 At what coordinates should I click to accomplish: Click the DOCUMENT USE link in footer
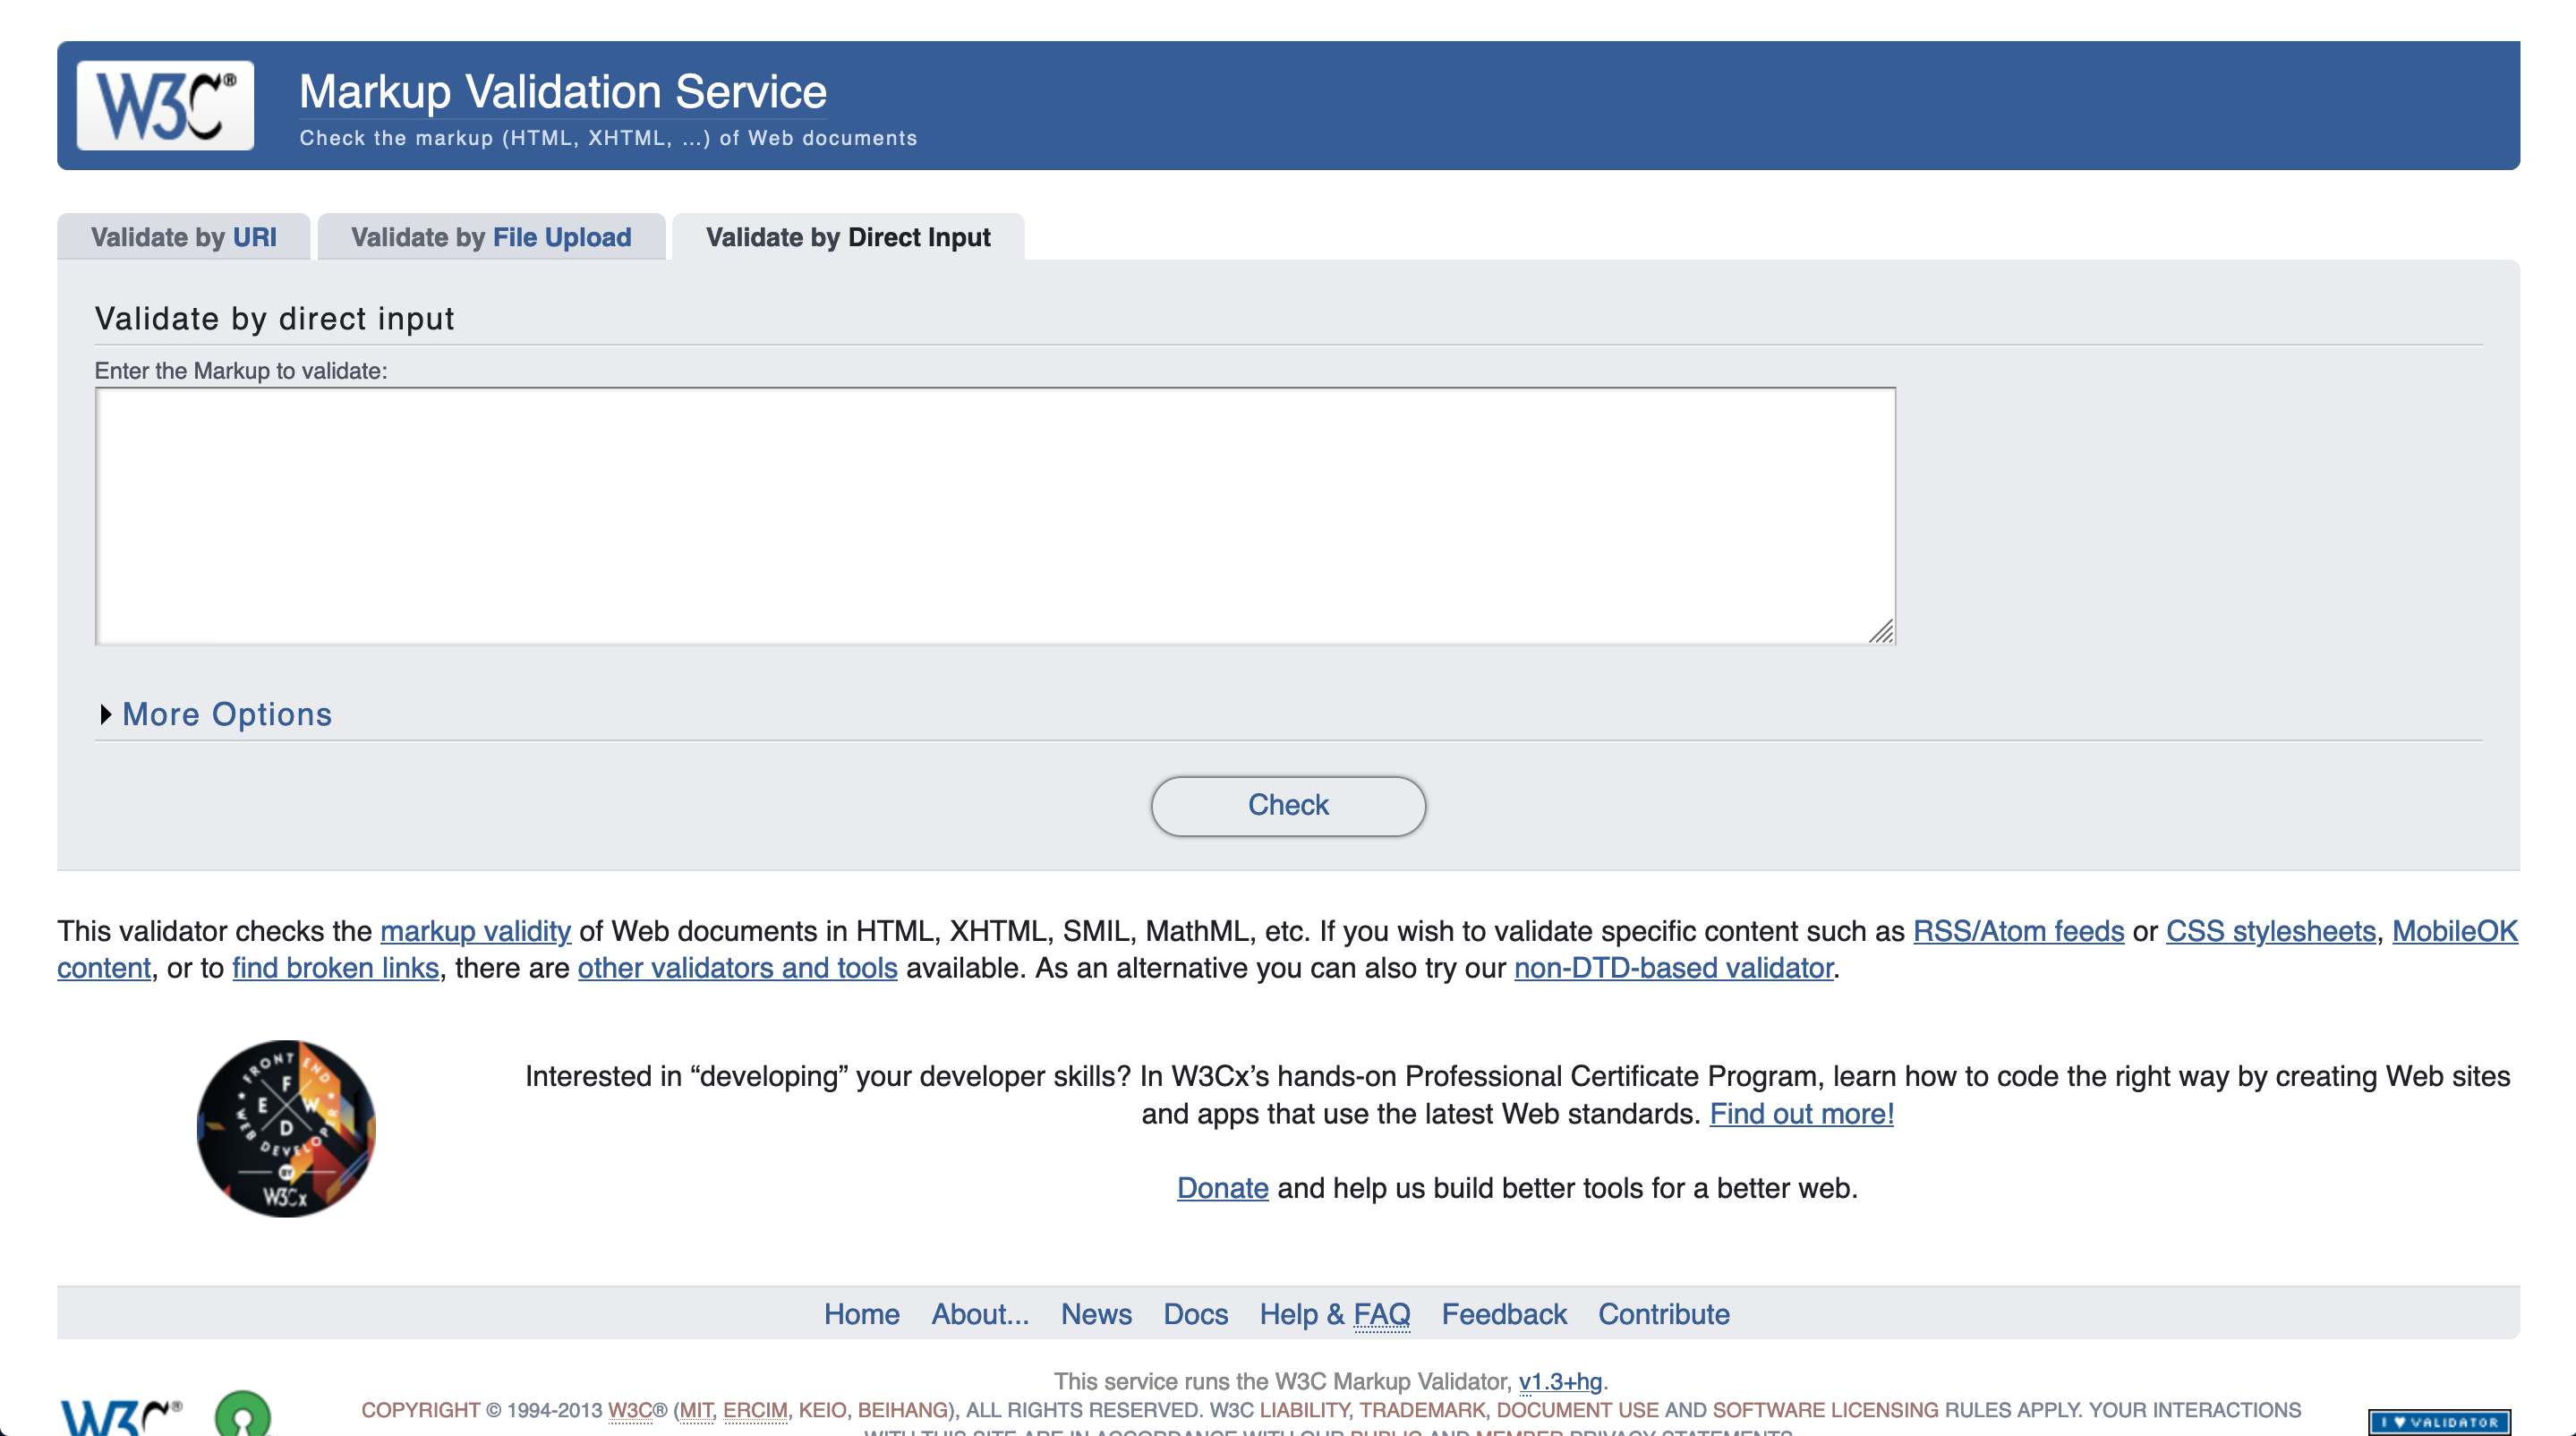[x=1577, y=1410]
